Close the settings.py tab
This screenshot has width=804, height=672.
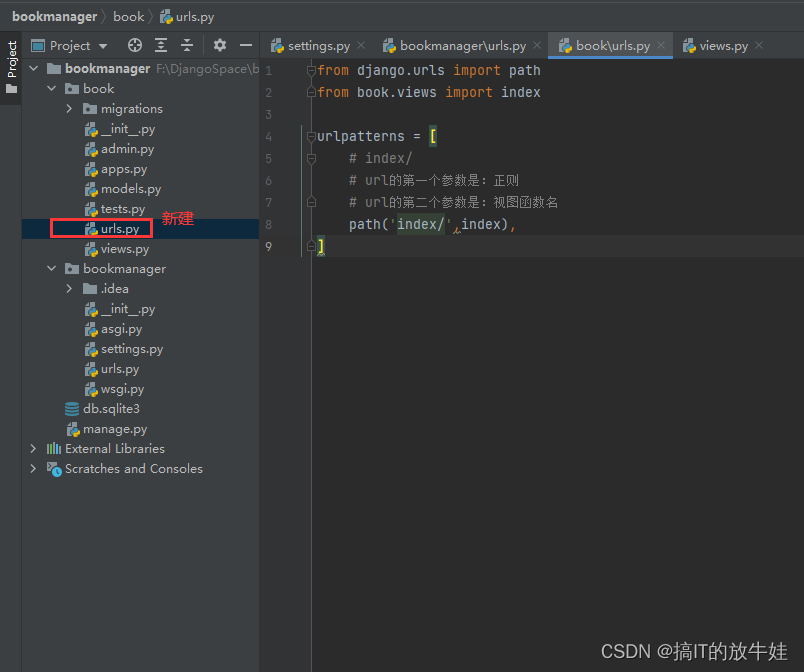point(361,46)
